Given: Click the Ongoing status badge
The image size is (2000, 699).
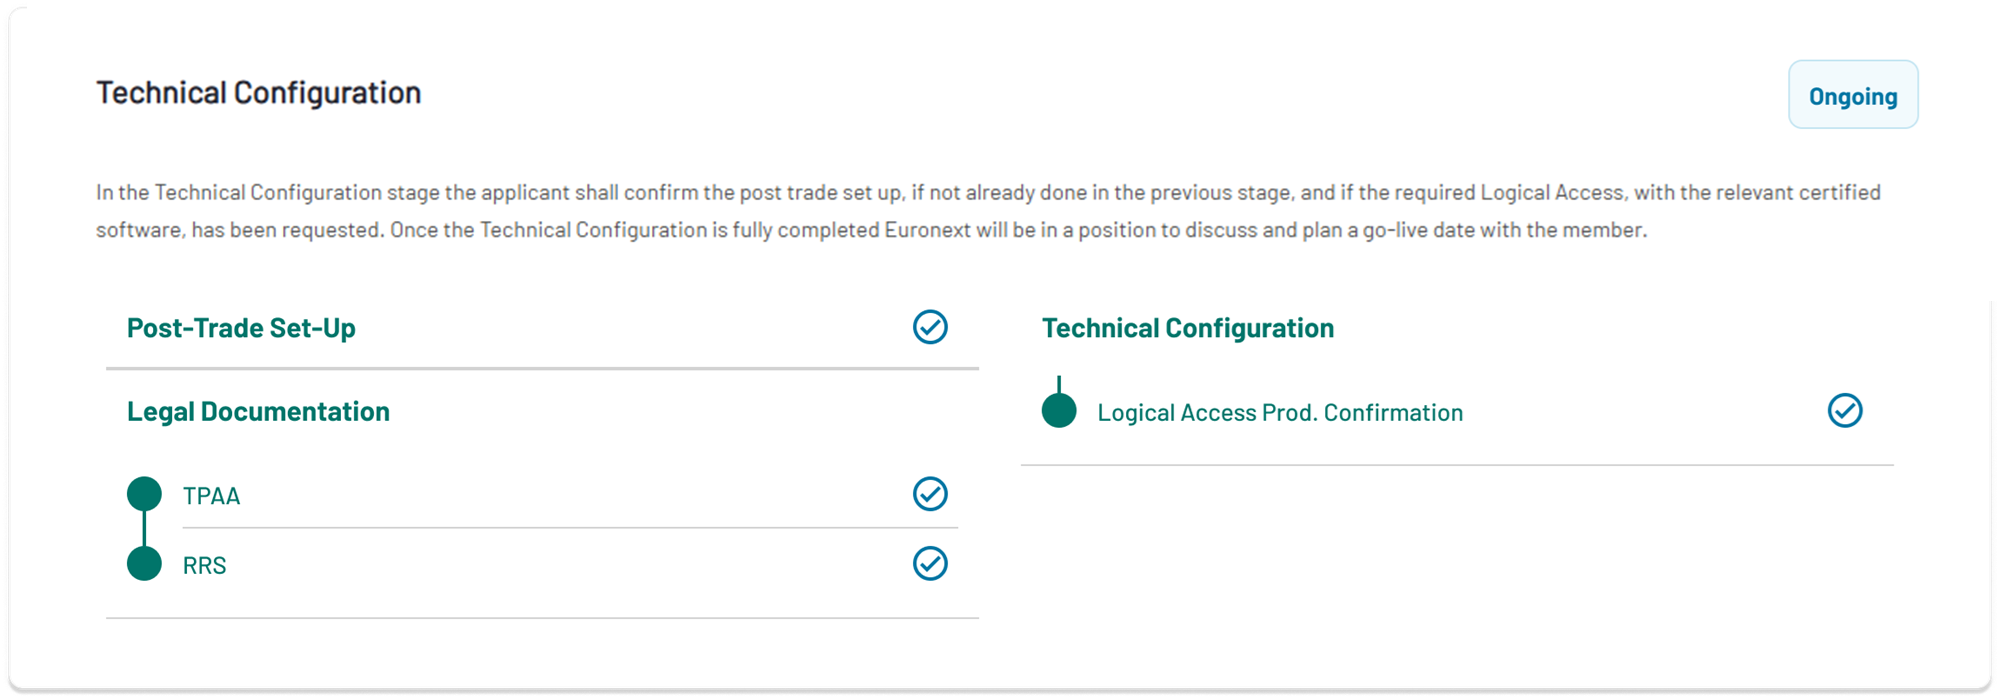Looking at the screenshot, I should click(1853, 96).
